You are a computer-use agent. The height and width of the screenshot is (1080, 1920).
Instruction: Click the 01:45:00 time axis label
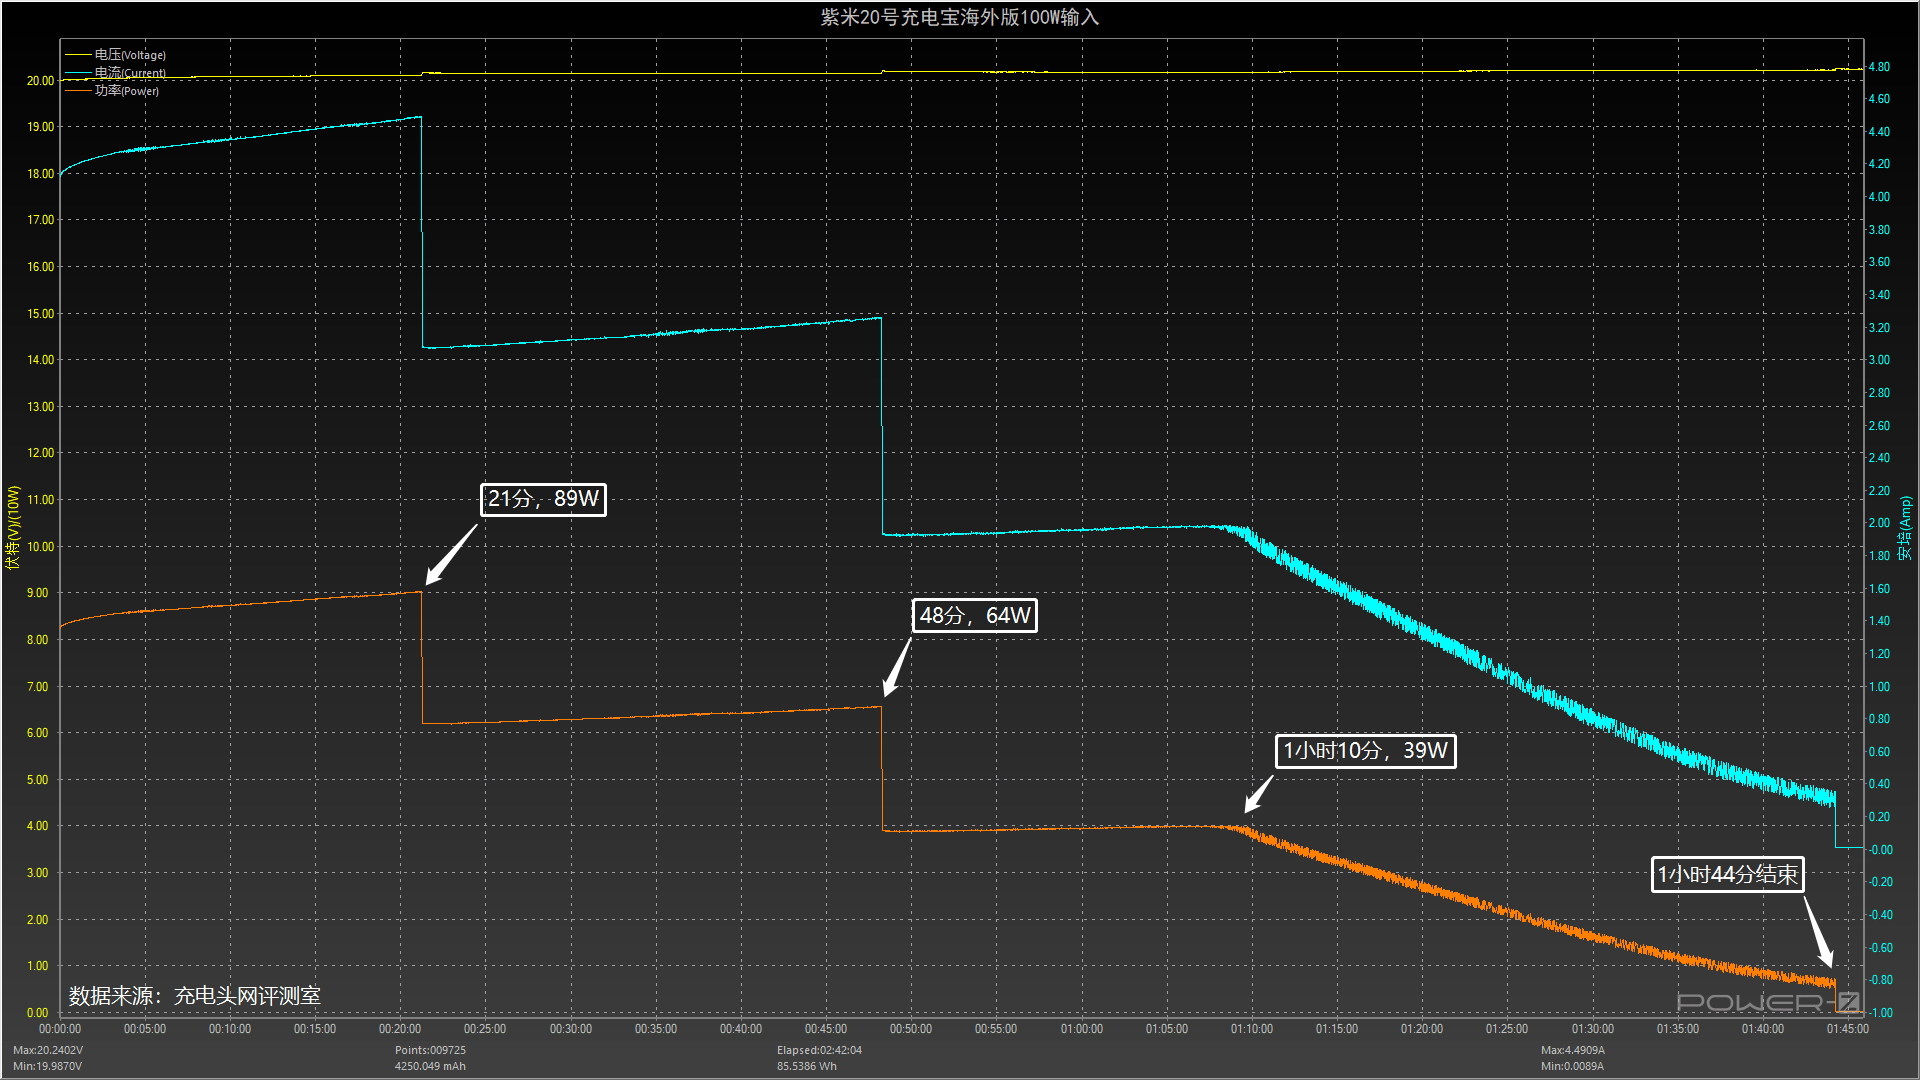click(1847, 1029)
